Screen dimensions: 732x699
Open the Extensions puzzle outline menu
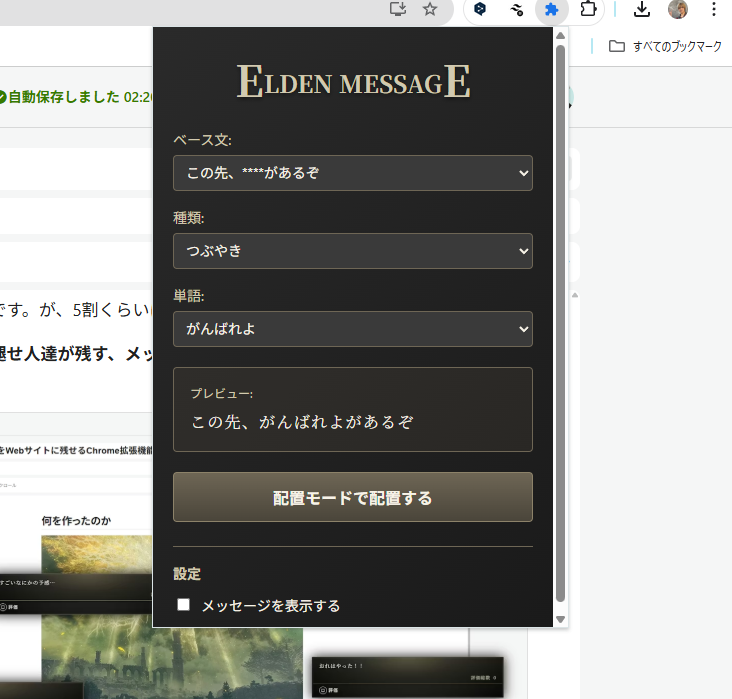click(x=588, y=9)
